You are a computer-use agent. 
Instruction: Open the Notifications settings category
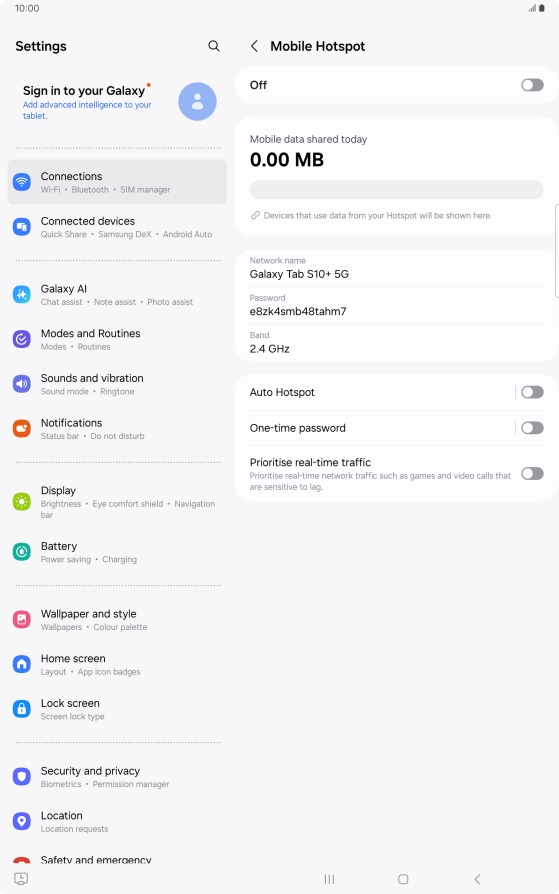(117, 429)
